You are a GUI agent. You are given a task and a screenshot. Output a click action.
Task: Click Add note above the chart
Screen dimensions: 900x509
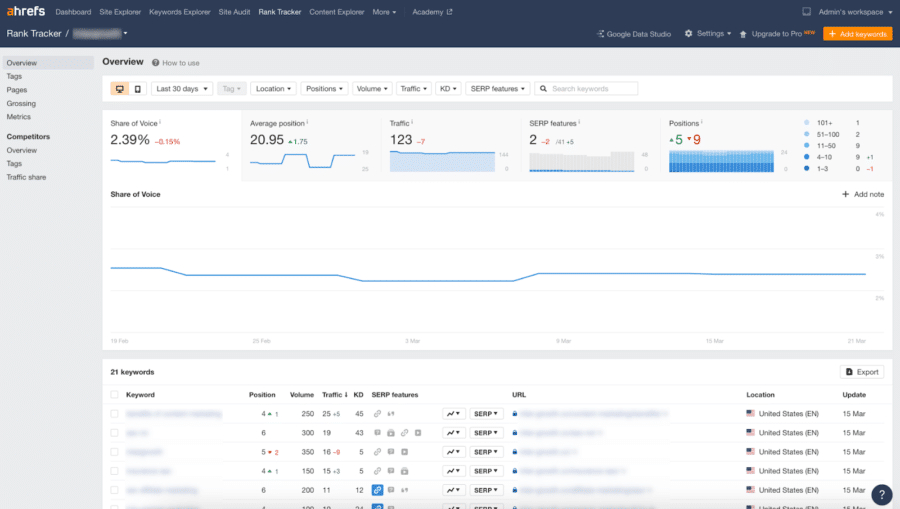(x=863, y=195)
